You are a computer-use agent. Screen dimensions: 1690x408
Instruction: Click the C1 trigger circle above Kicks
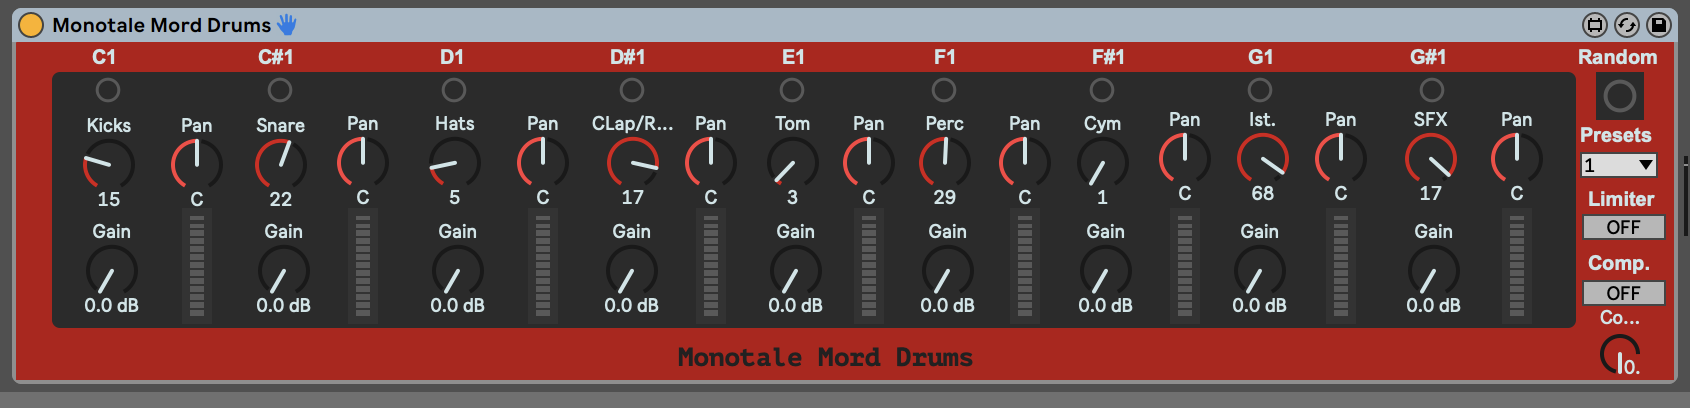108,91
